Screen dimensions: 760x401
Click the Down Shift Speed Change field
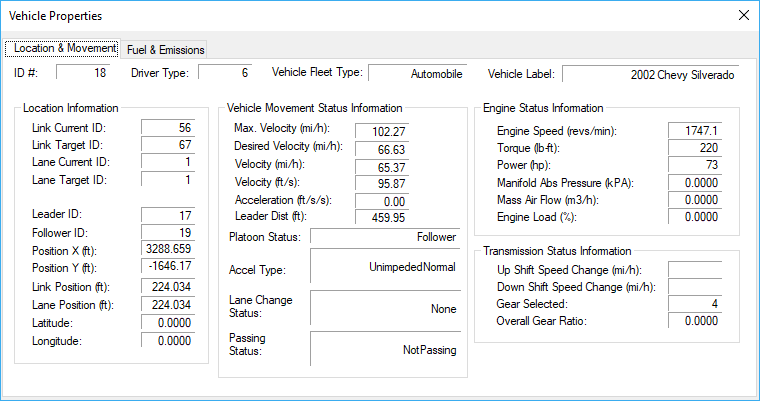click(x=695, y=287)
